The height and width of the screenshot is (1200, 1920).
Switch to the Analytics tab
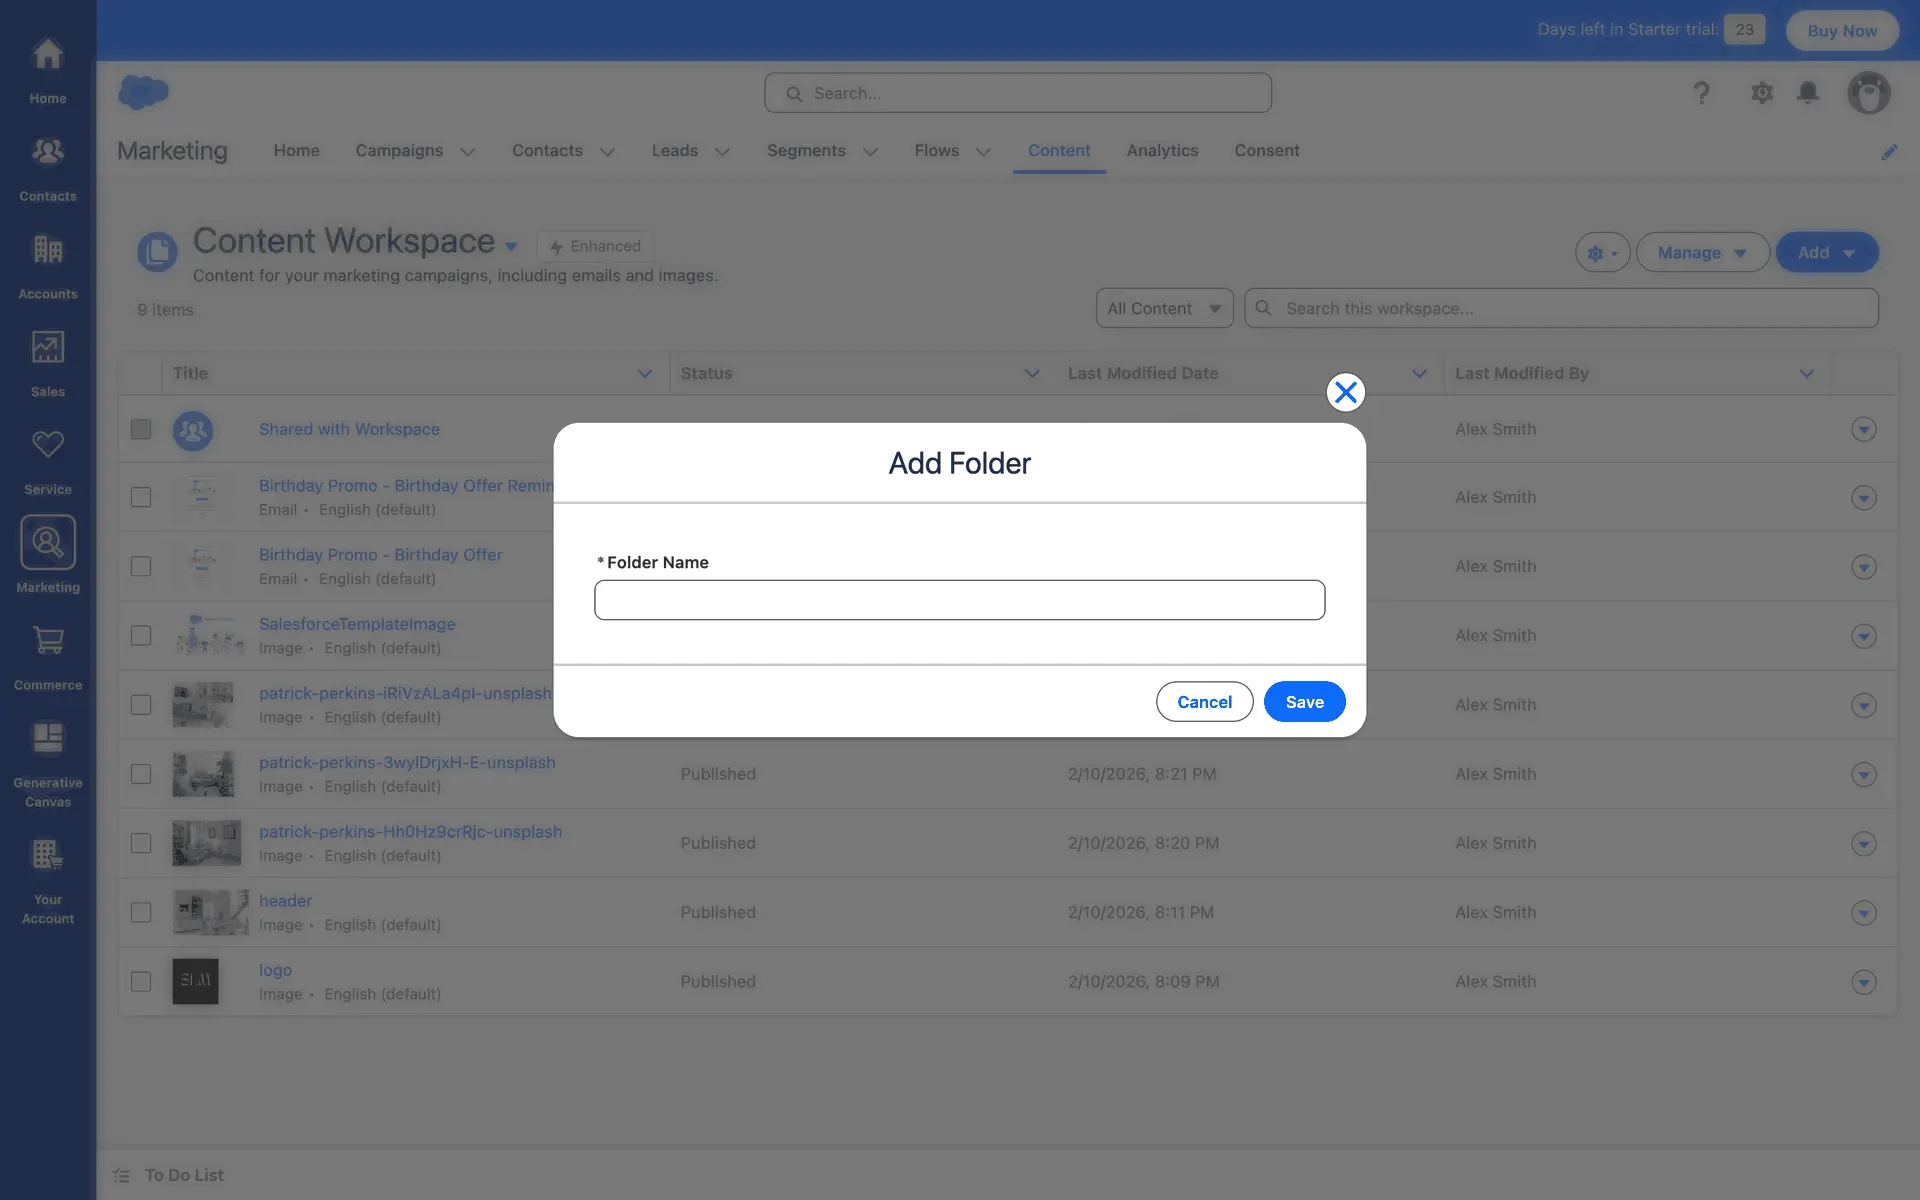pyautogui.click(x=1161, y=151)
